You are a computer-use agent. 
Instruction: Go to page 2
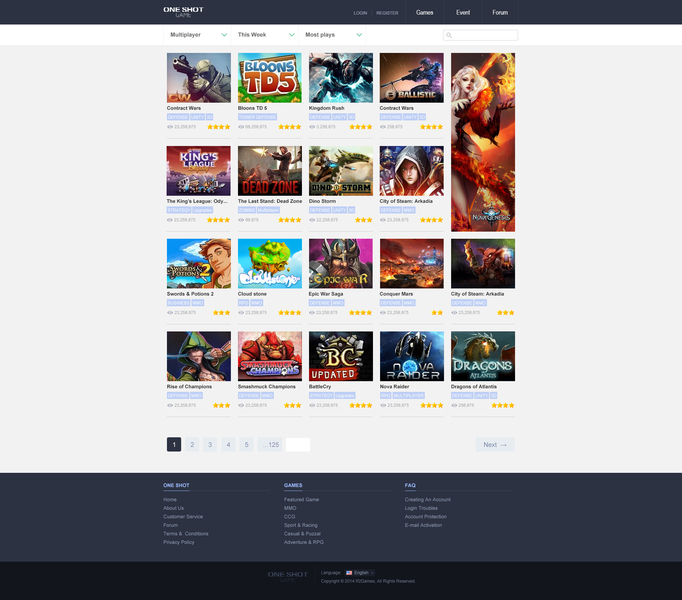point(192,444)
